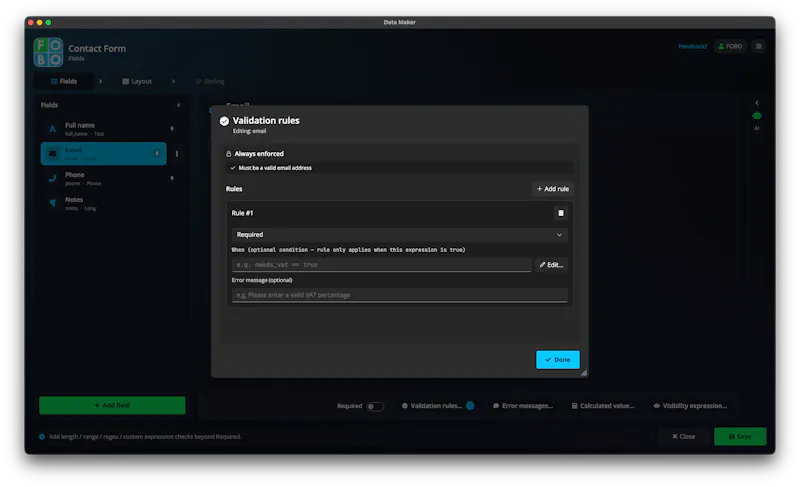Viewport: 800px width, 487px height.
Task: Switch to the Styling tab
Action: (210, 82)
